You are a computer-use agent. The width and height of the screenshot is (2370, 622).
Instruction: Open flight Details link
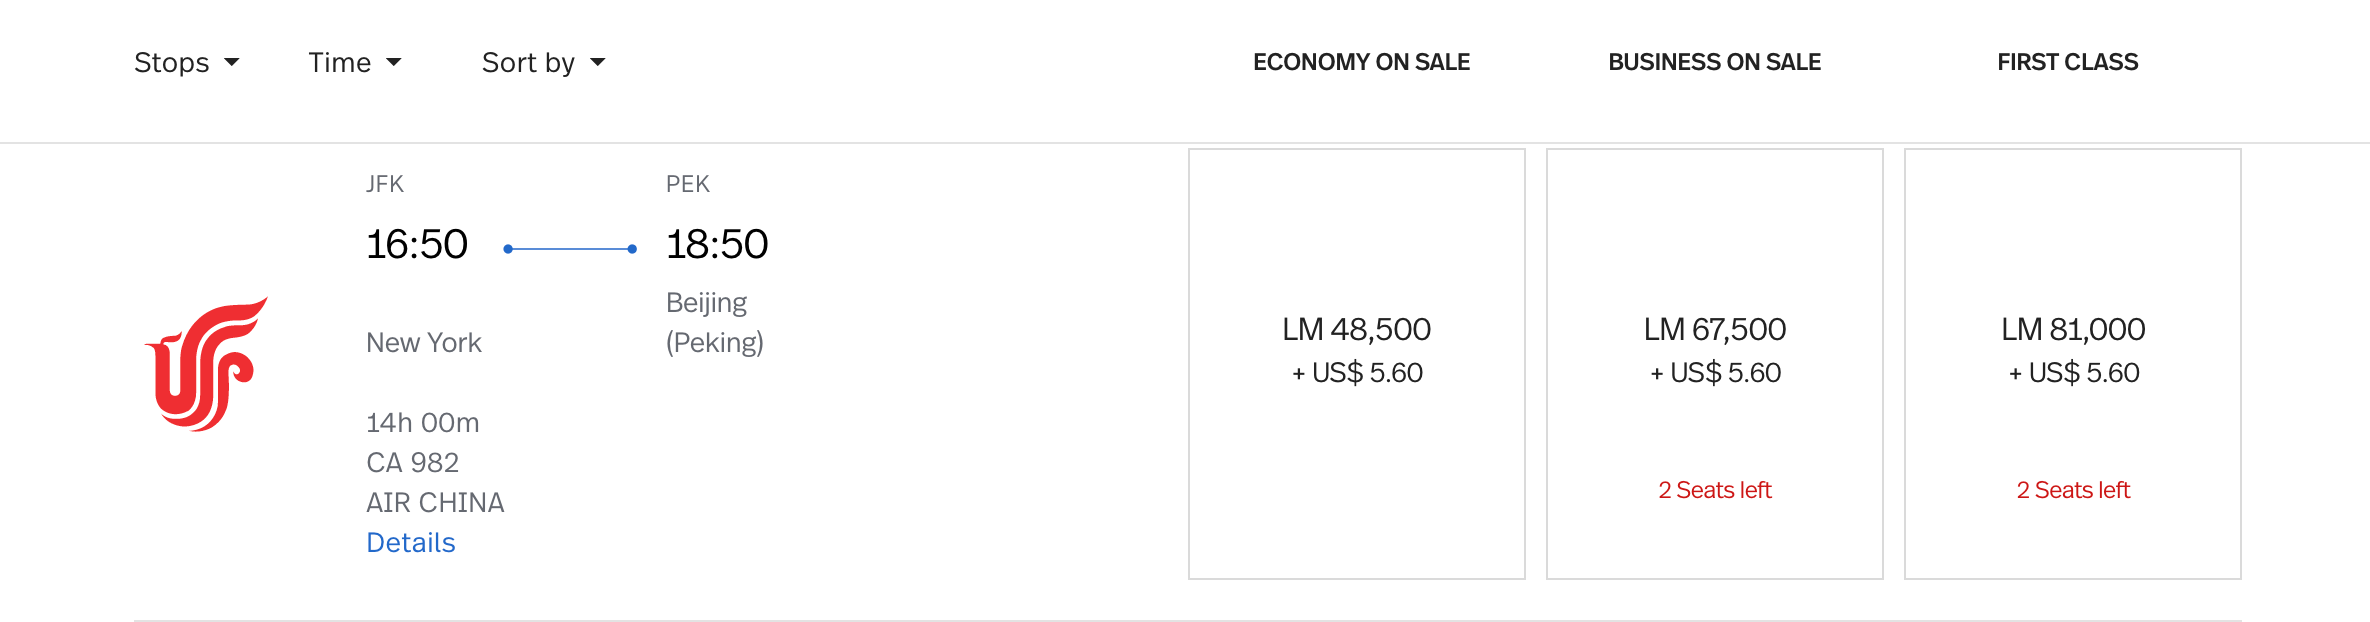[411, 542]
